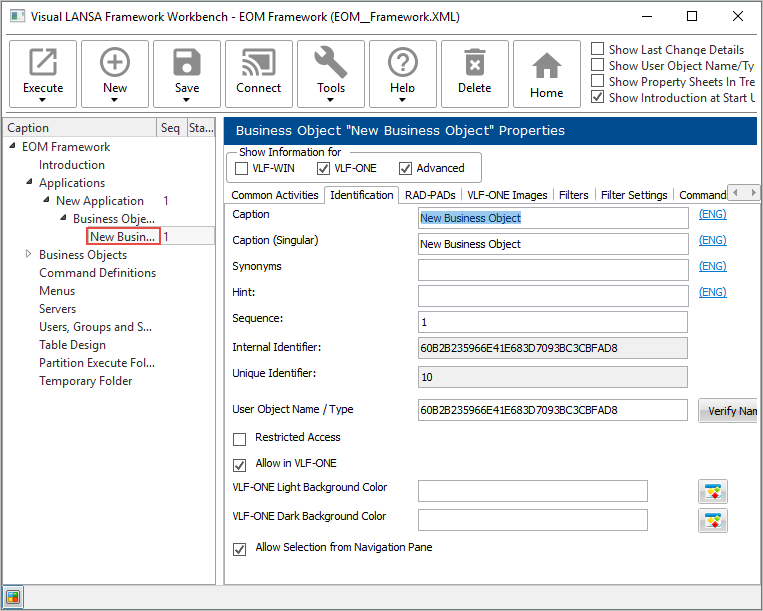Screen dimensions: 763x611
Task: Open the Tools wrench icon
Action: [331, 64]
